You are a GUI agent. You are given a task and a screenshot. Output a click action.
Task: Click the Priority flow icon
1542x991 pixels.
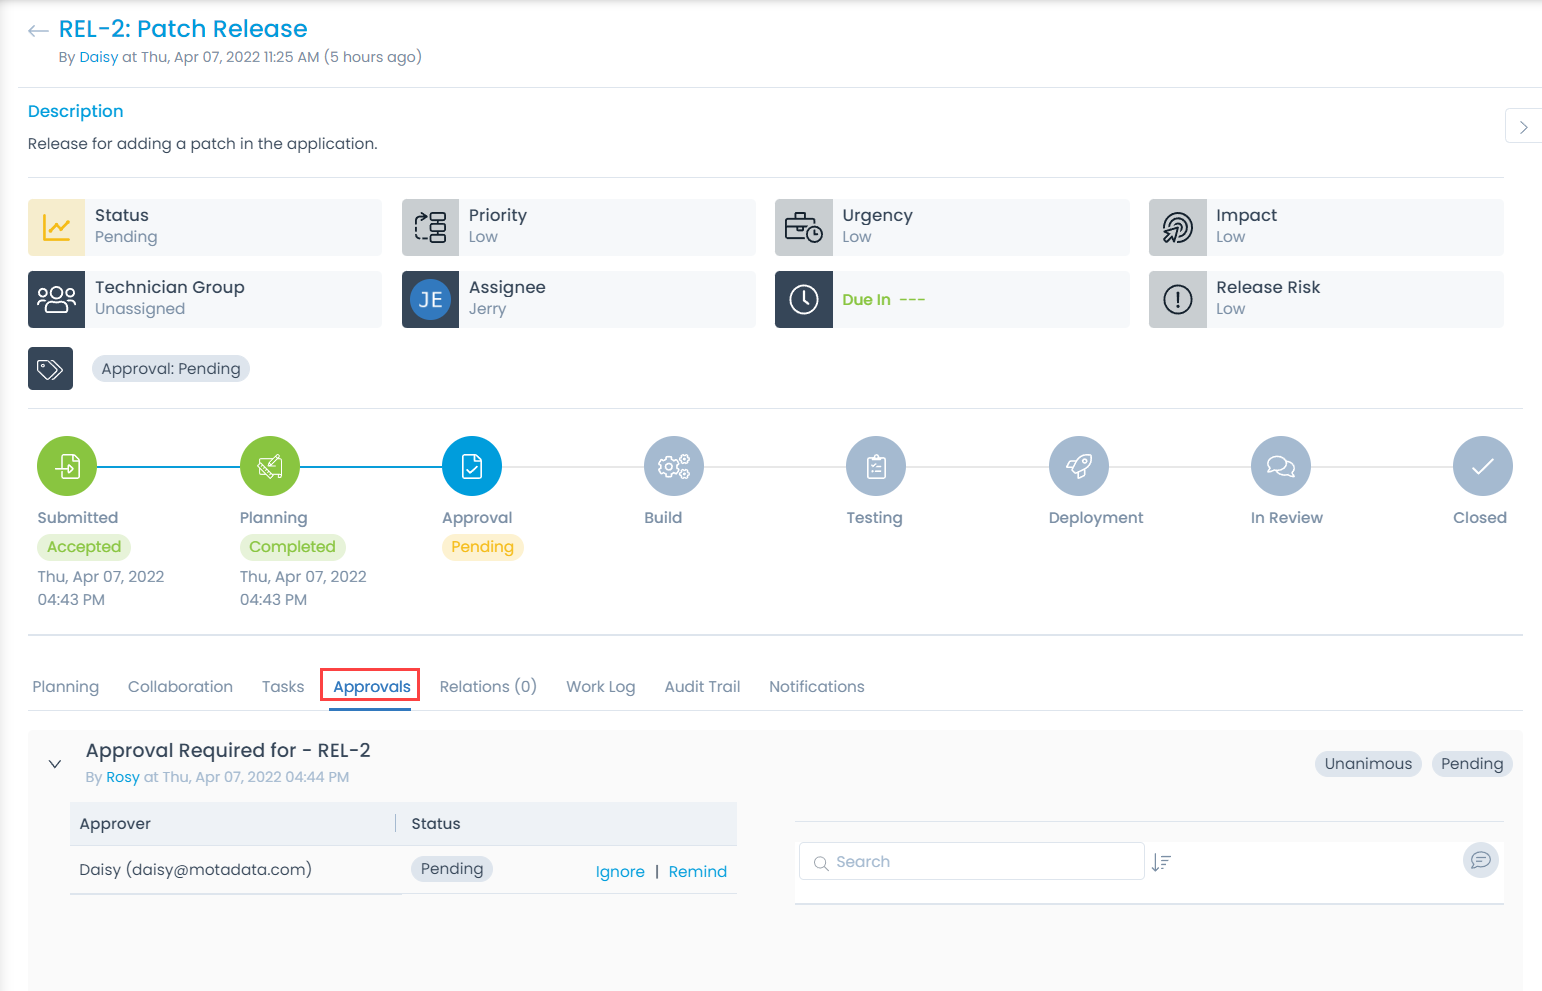tap(430, 227)
